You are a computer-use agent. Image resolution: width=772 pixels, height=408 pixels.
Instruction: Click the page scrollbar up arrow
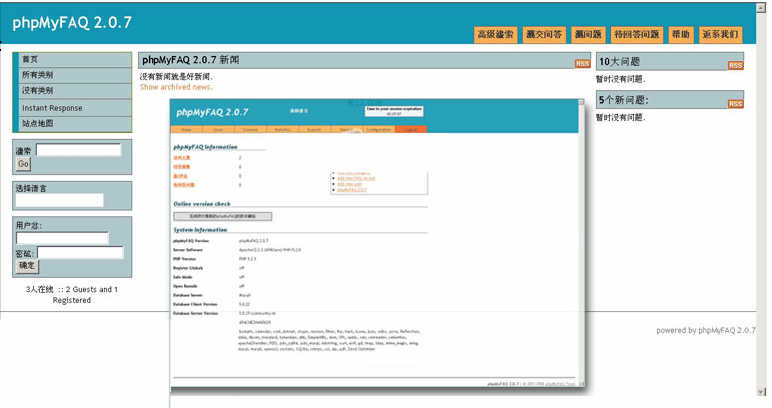762,8
